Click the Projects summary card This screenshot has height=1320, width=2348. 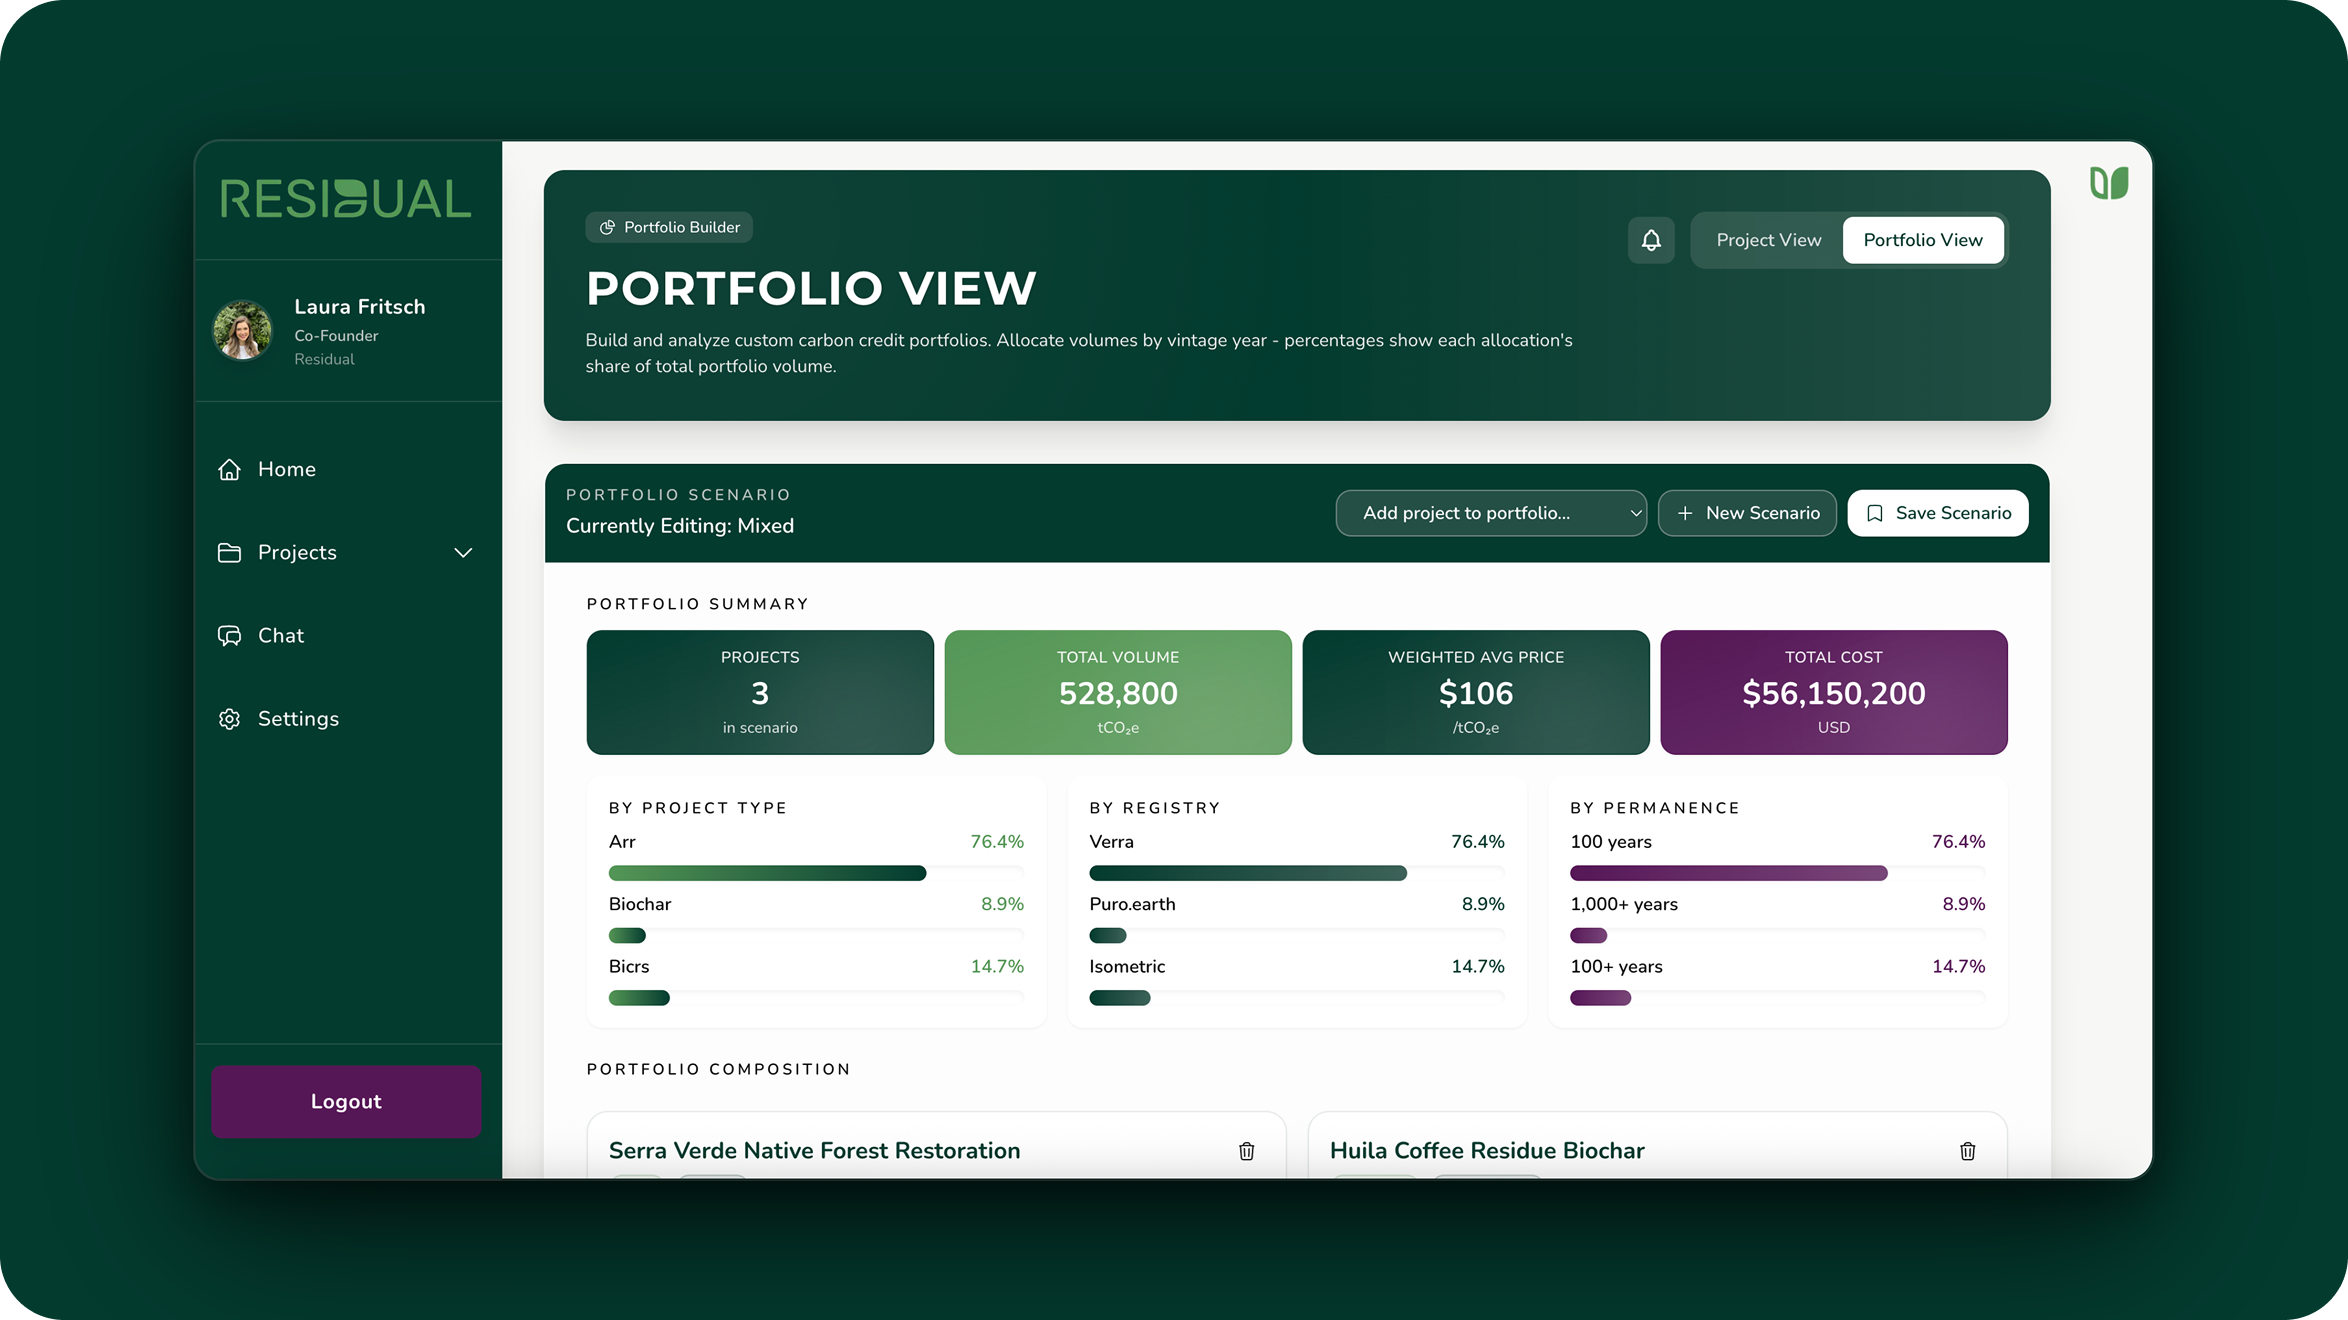tap(760, 692)
